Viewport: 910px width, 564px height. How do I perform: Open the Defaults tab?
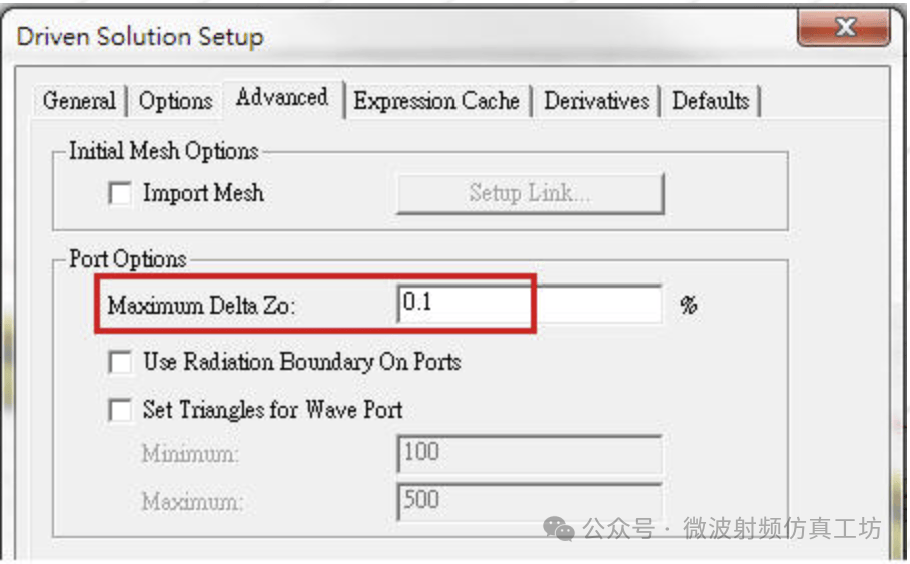point(710,101)
